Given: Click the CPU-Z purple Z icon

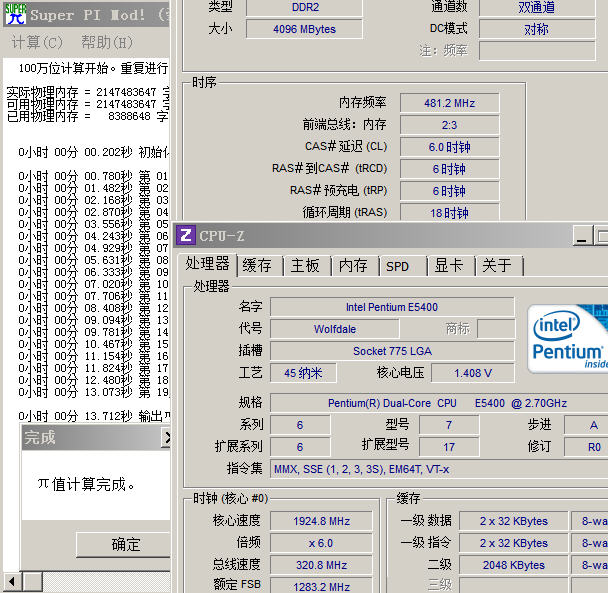Looking at the screenshot, I should tap(186, 235).
